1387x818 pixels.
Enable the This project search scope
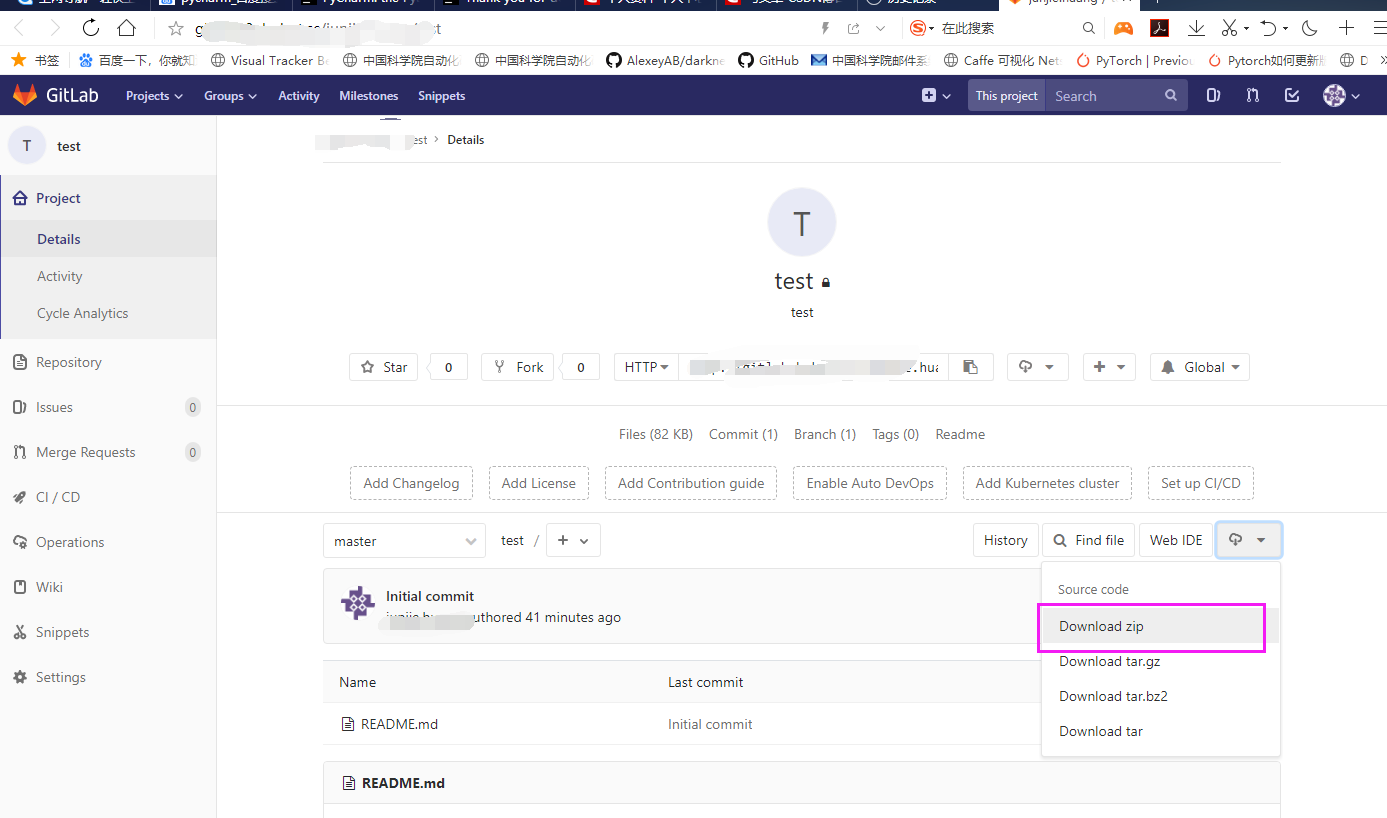1006,95
